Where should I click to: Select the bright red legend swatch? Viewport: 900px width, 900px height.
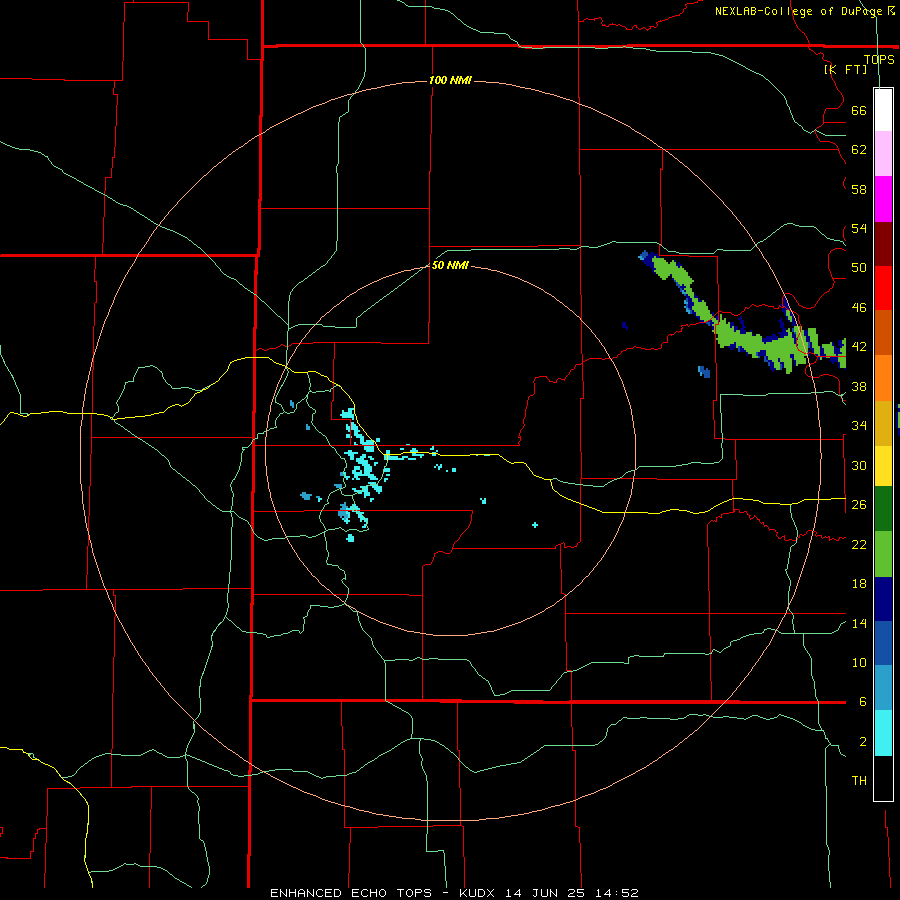point(883,288)
